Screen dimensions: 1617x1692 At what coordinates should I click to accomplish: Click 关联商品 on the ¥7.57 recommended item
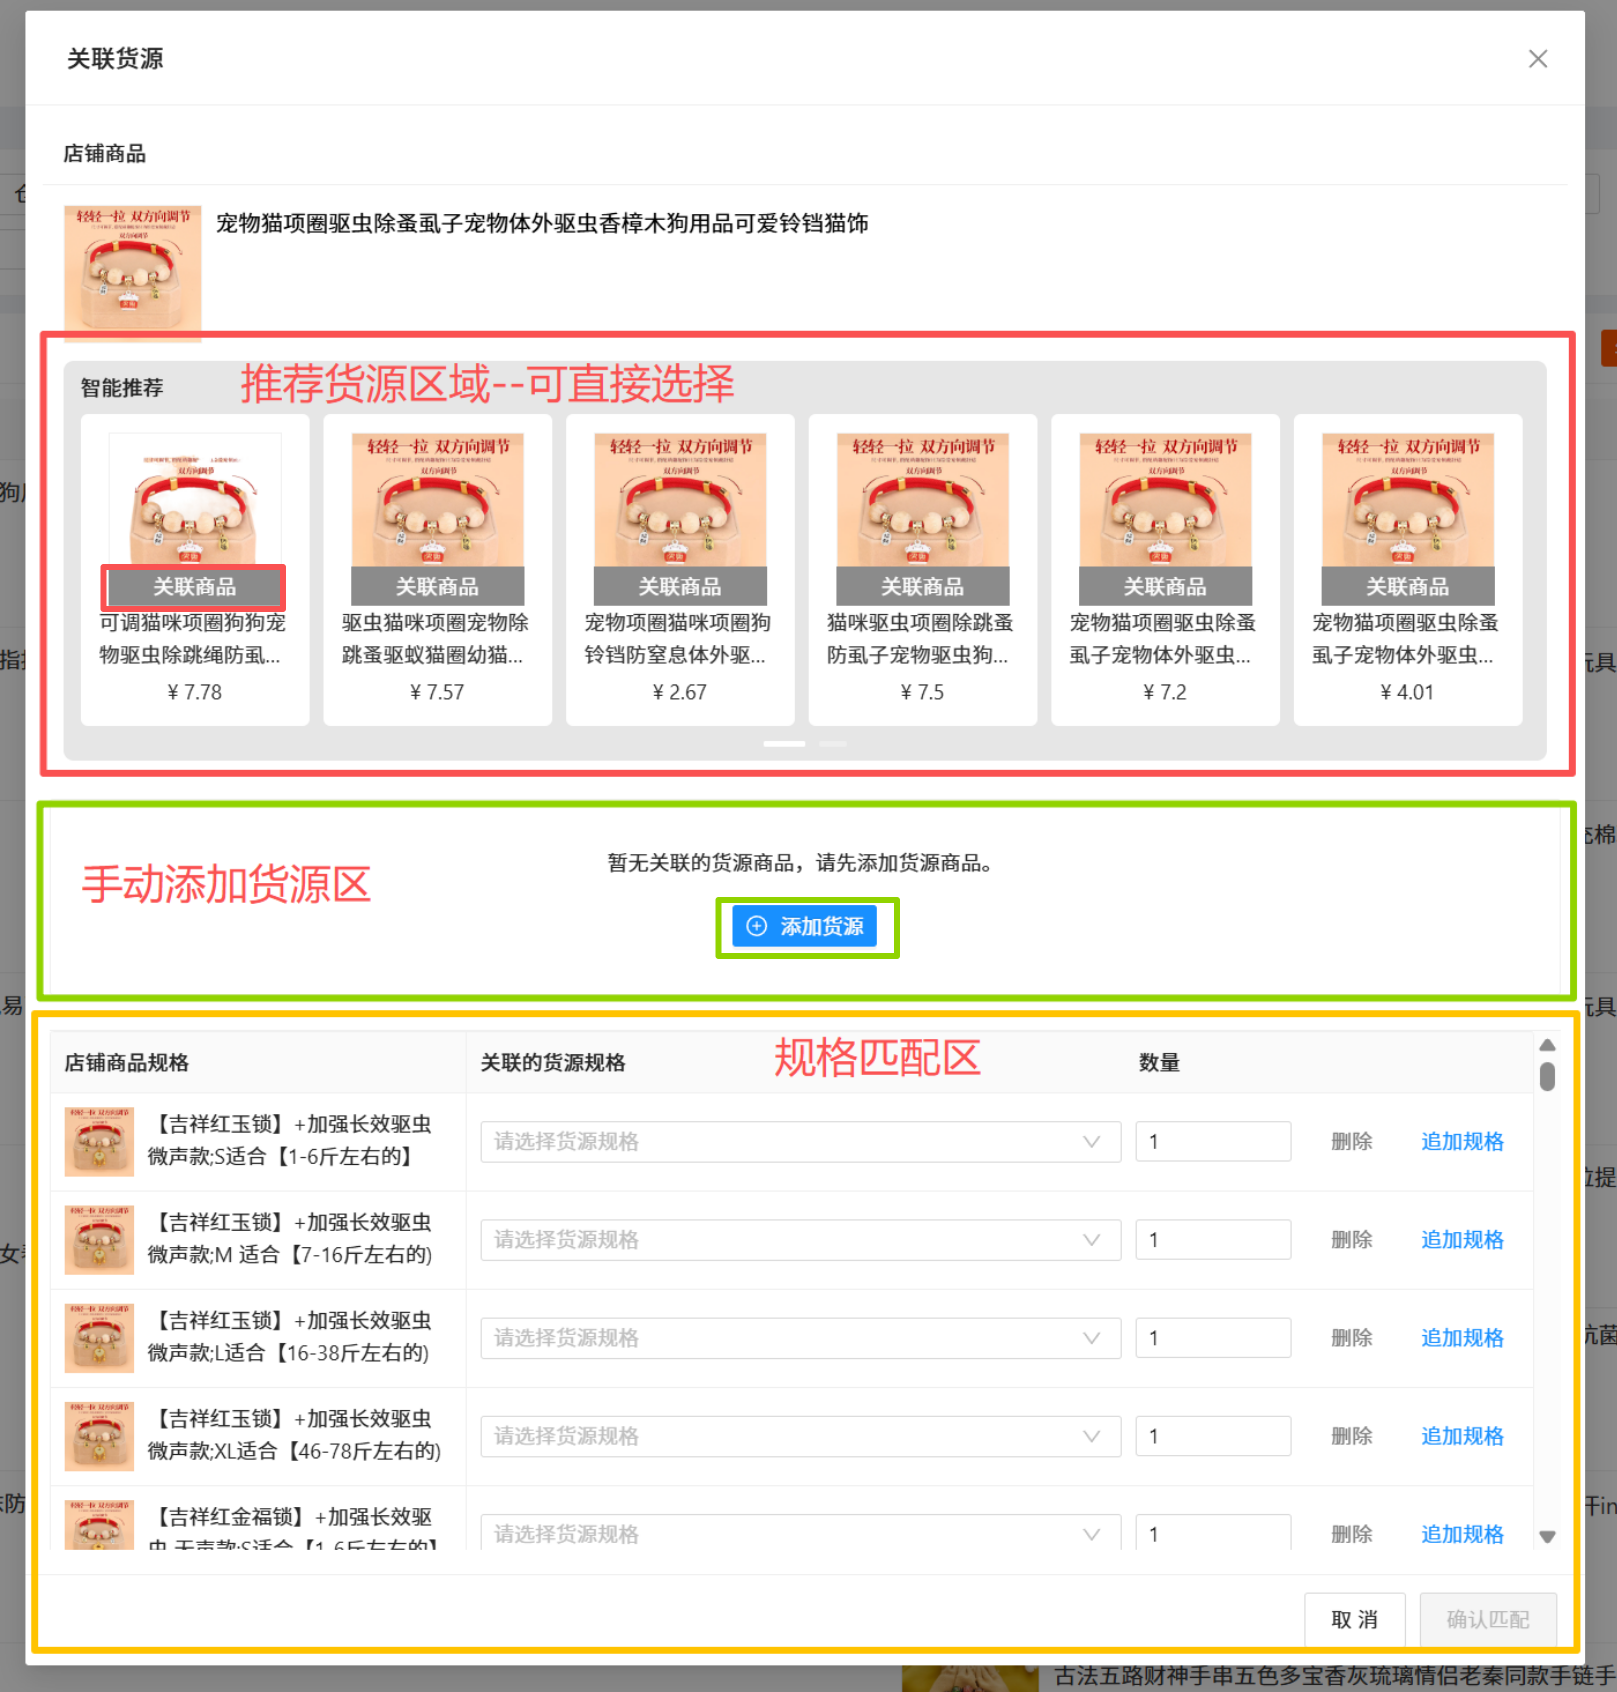(x=437, y=587)
